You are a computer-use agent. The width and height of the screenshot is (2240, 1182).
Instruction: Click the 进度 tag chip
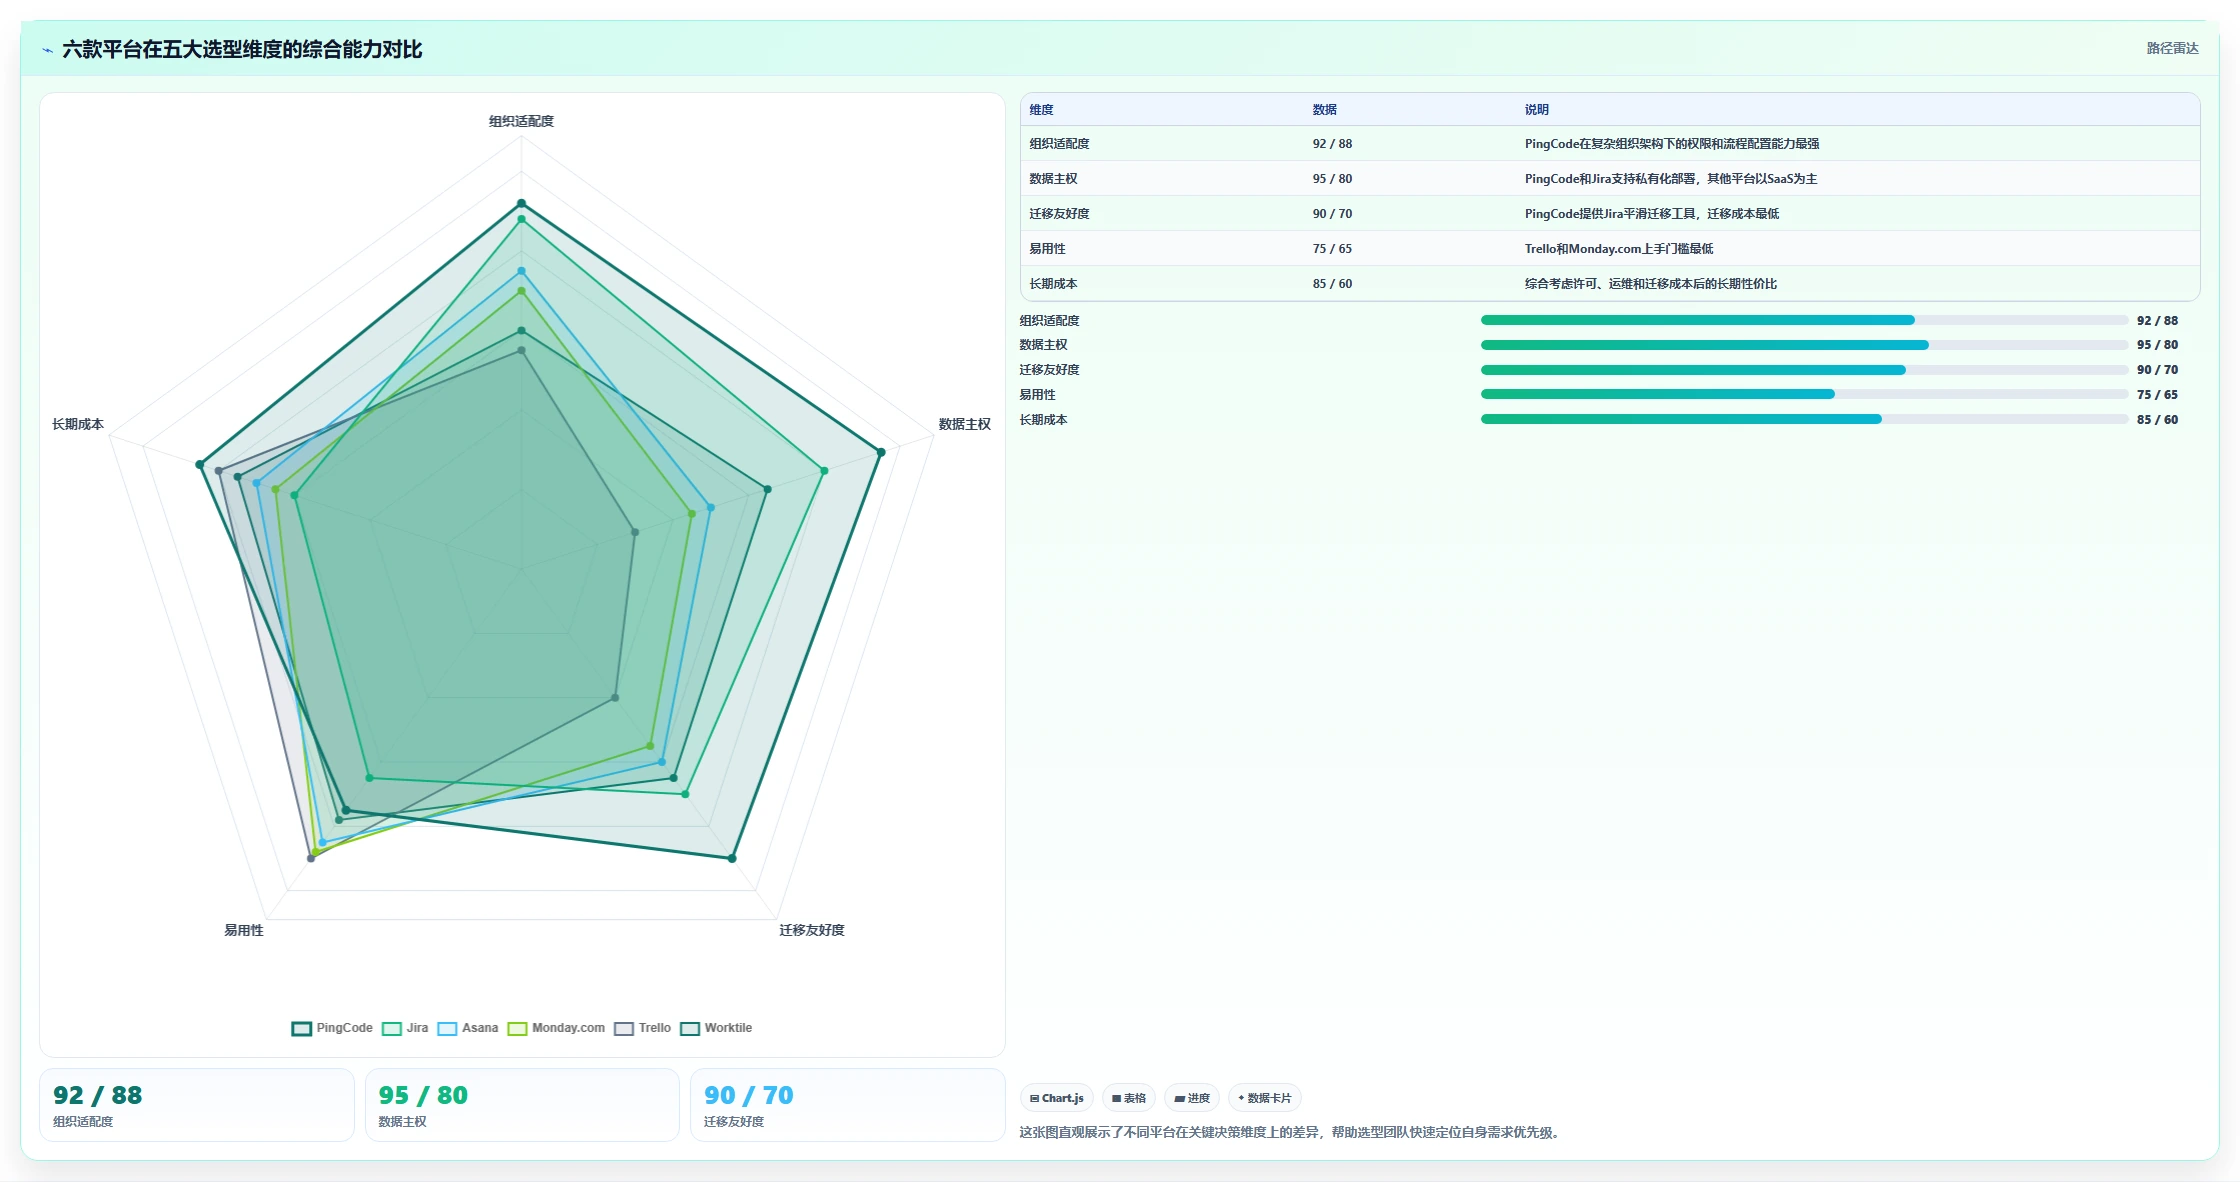[1192, 1098]
